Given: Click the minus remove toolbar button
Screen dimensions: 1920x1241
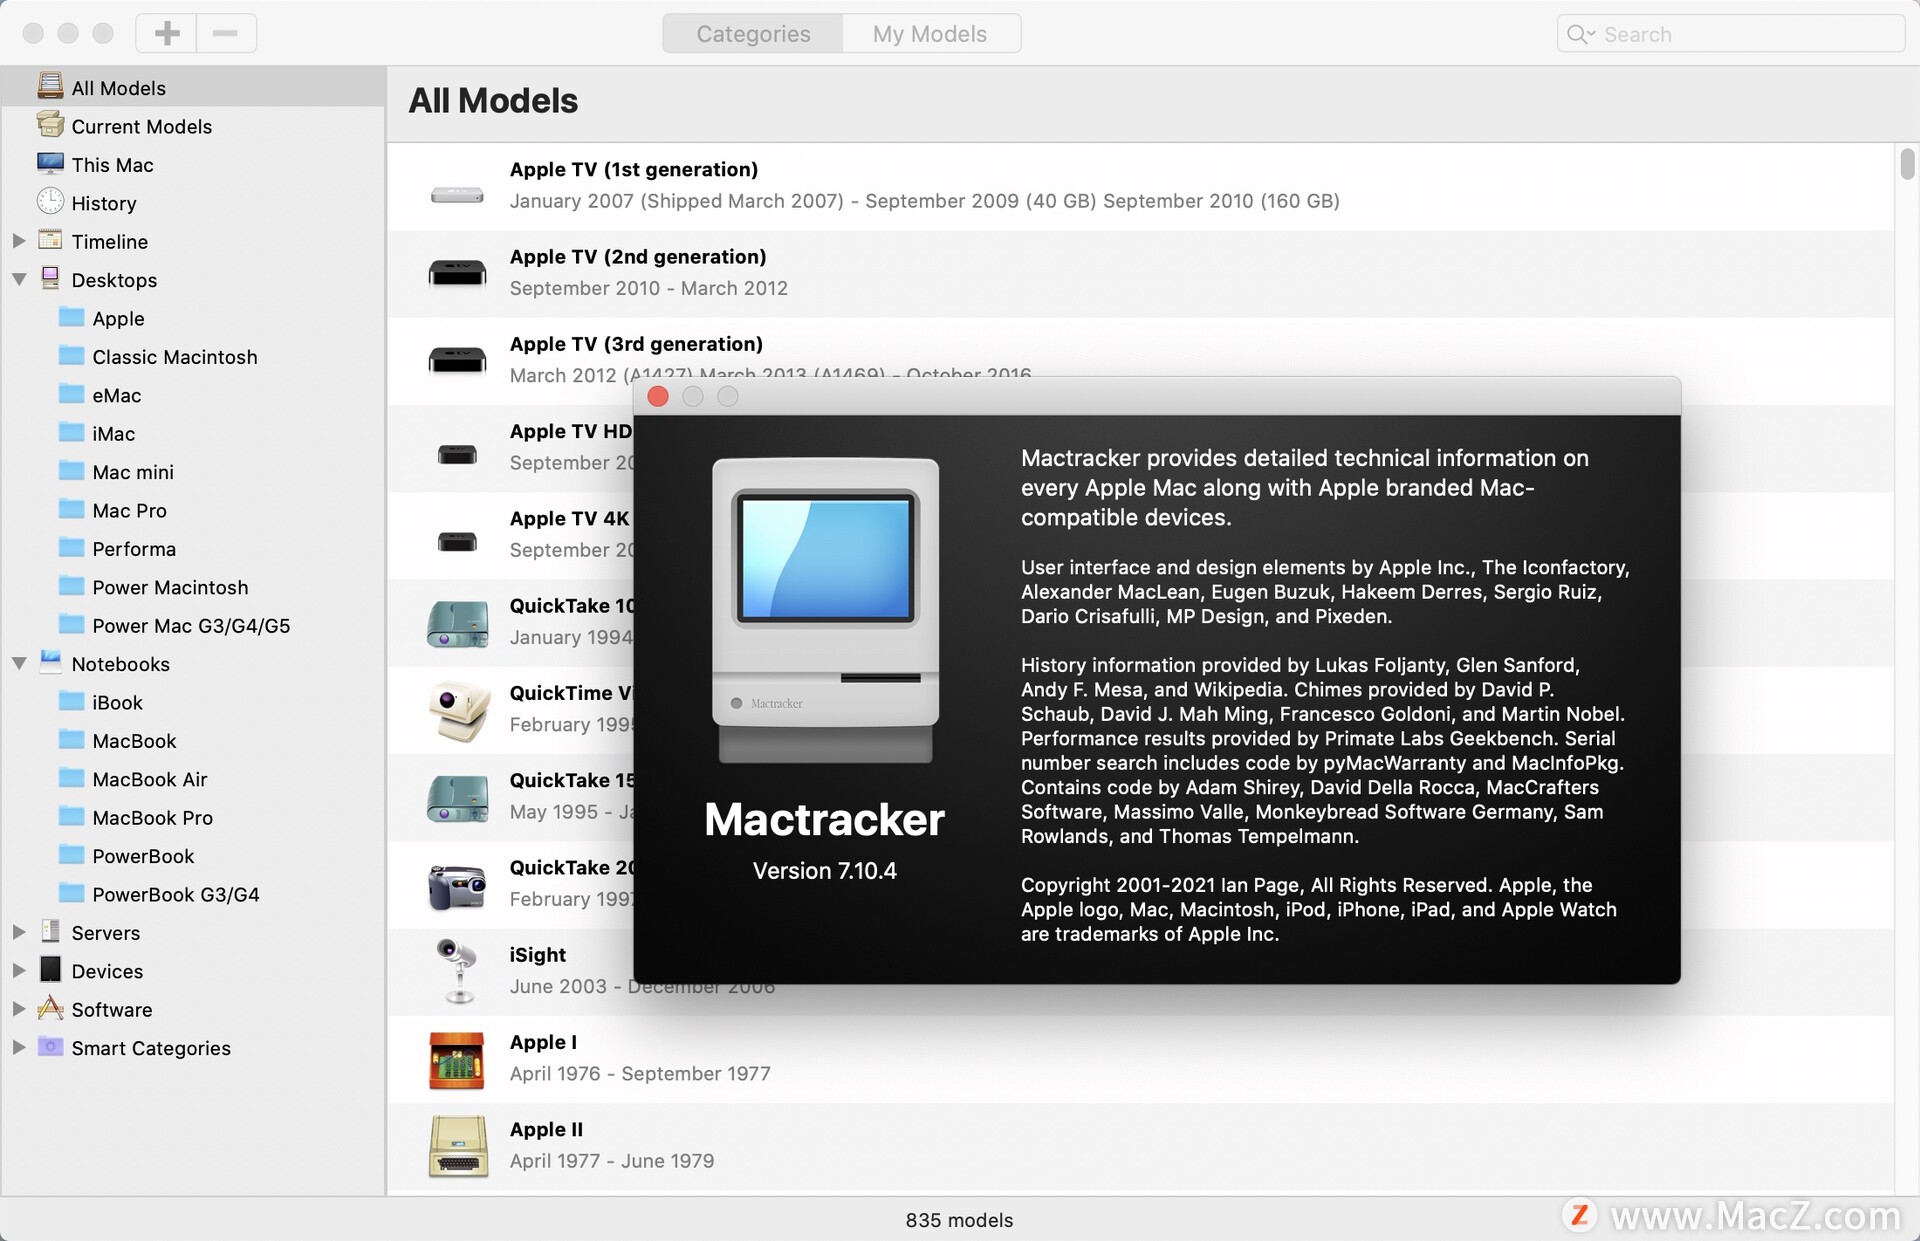Looking at the screenshot, I should tap(226, 33).
